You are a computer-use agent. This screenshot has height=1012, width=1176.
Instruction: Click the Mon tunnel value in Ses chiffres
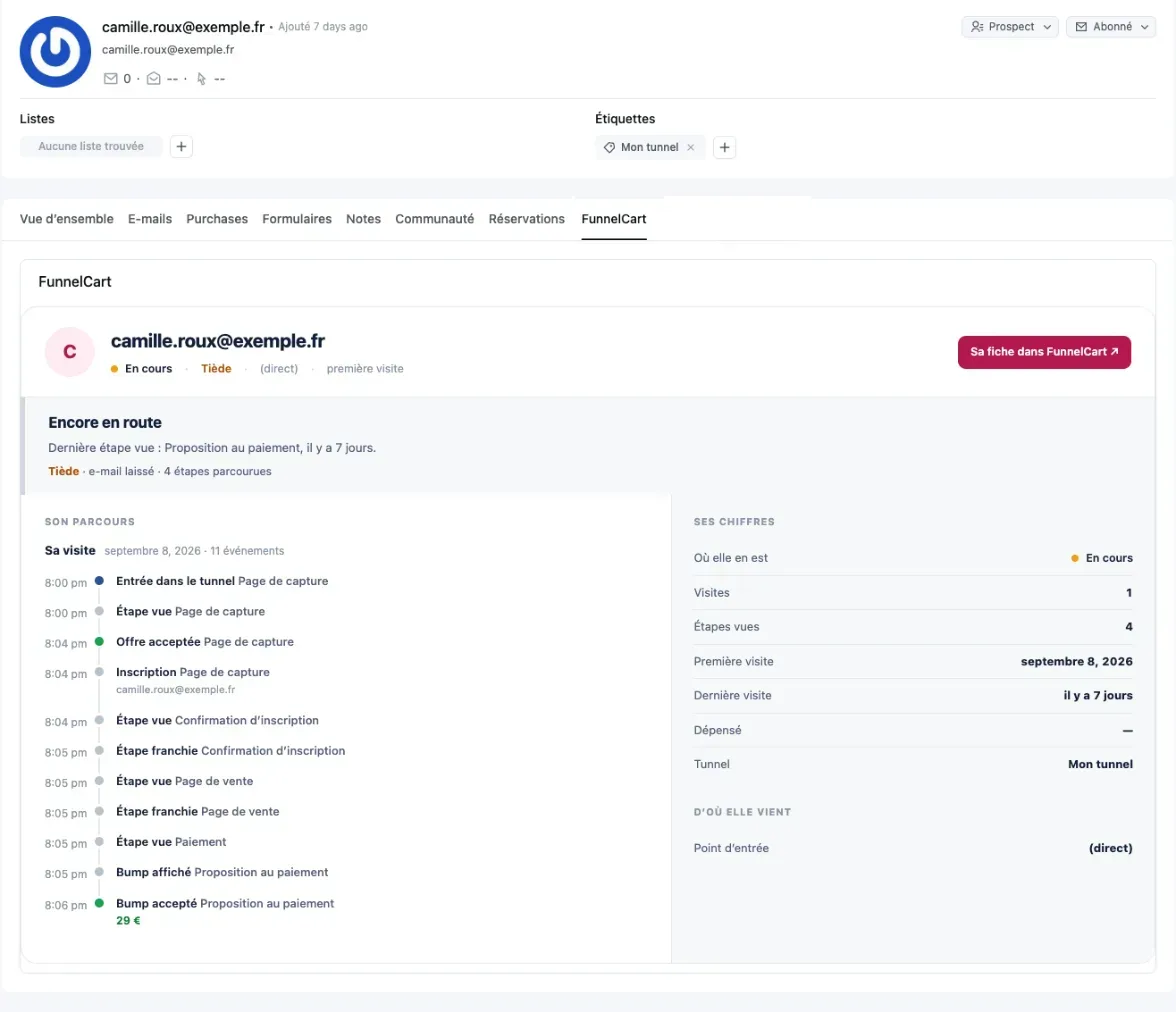pos(1100,764)
